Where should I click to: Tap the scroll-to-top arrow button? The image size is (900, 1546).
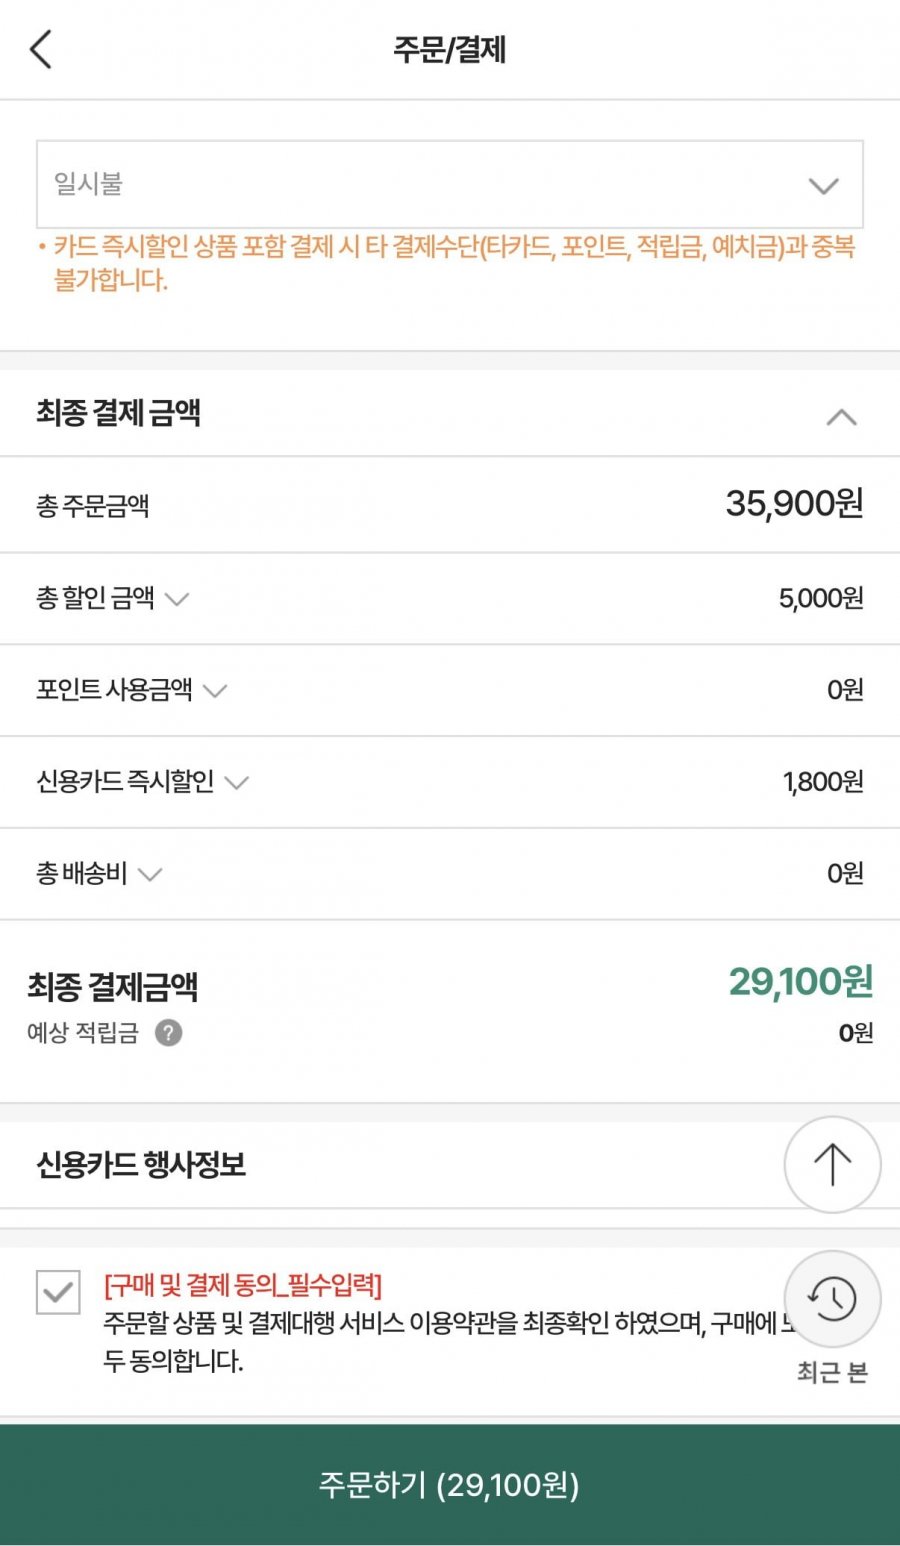pyautogui.click(x=832, y=1165)
